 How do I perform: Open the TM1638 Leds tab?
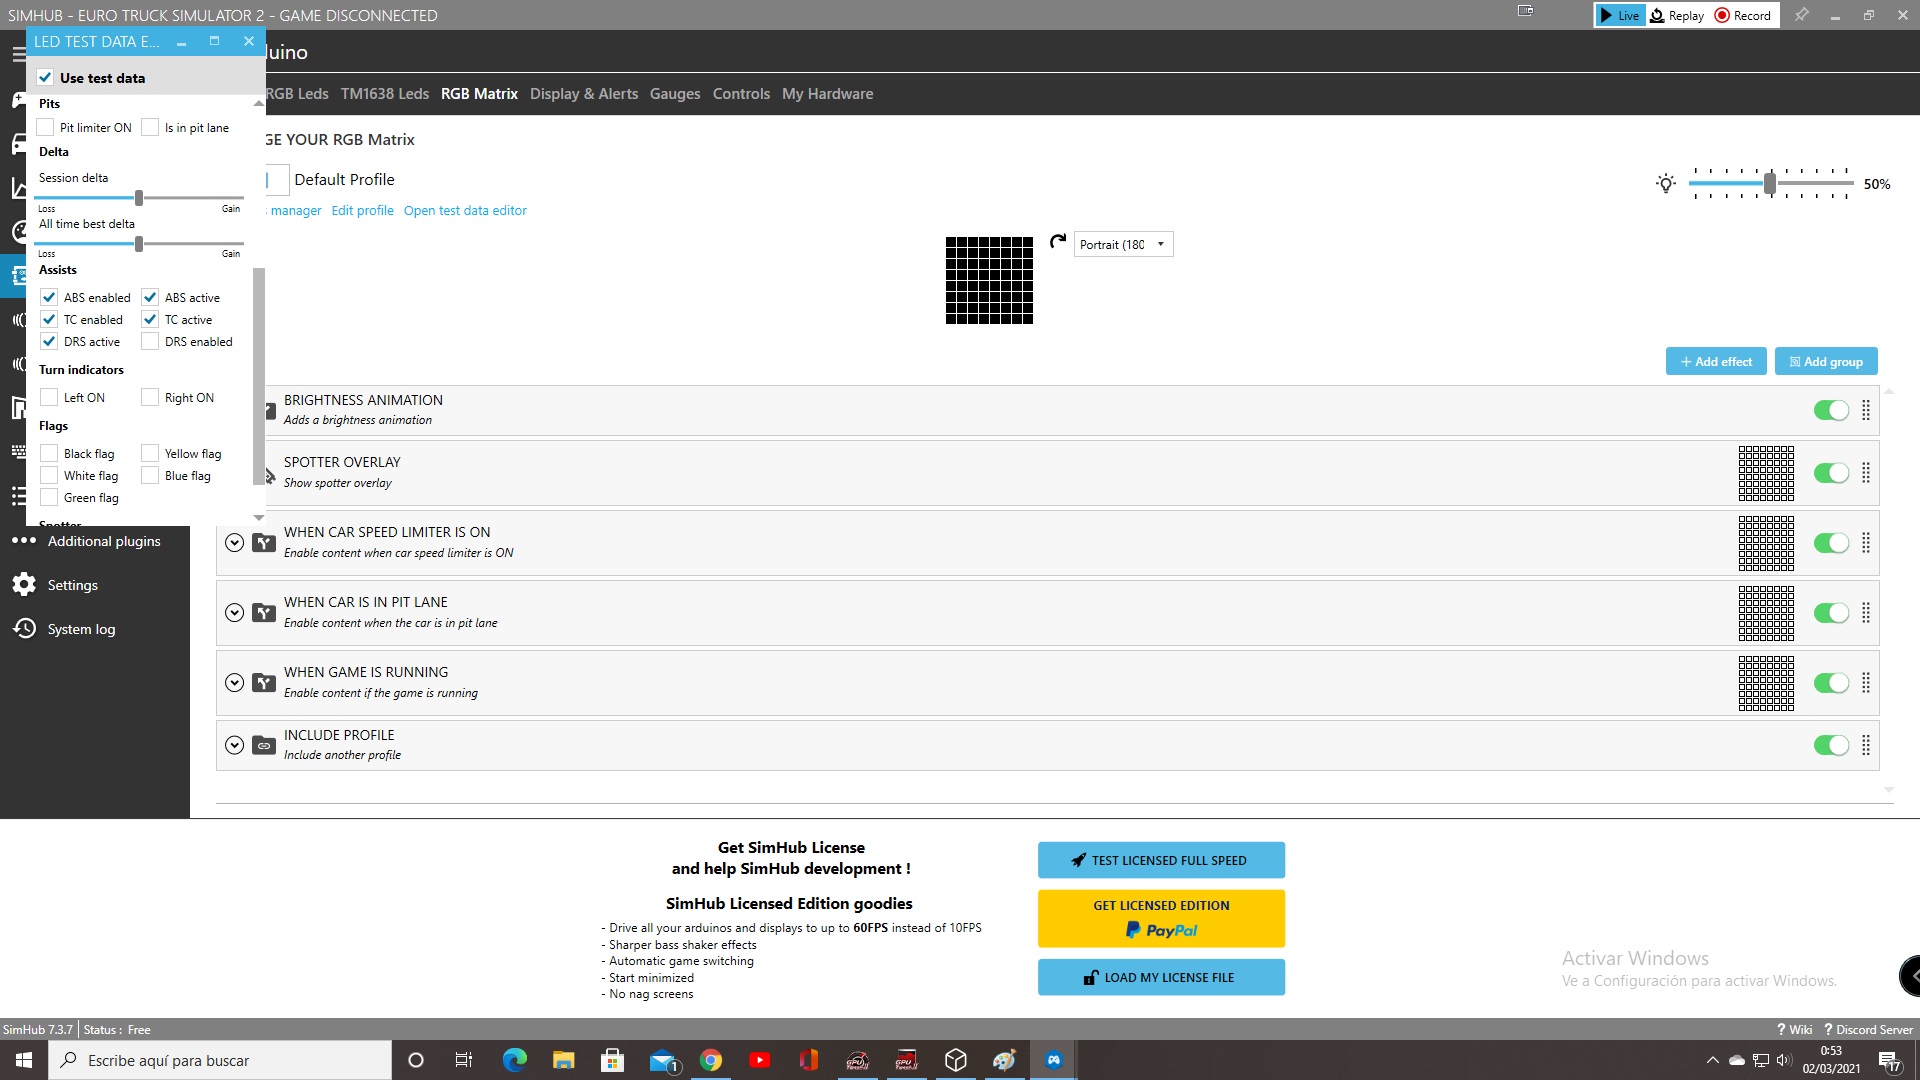pyautogui.click(x=384, y=93)
